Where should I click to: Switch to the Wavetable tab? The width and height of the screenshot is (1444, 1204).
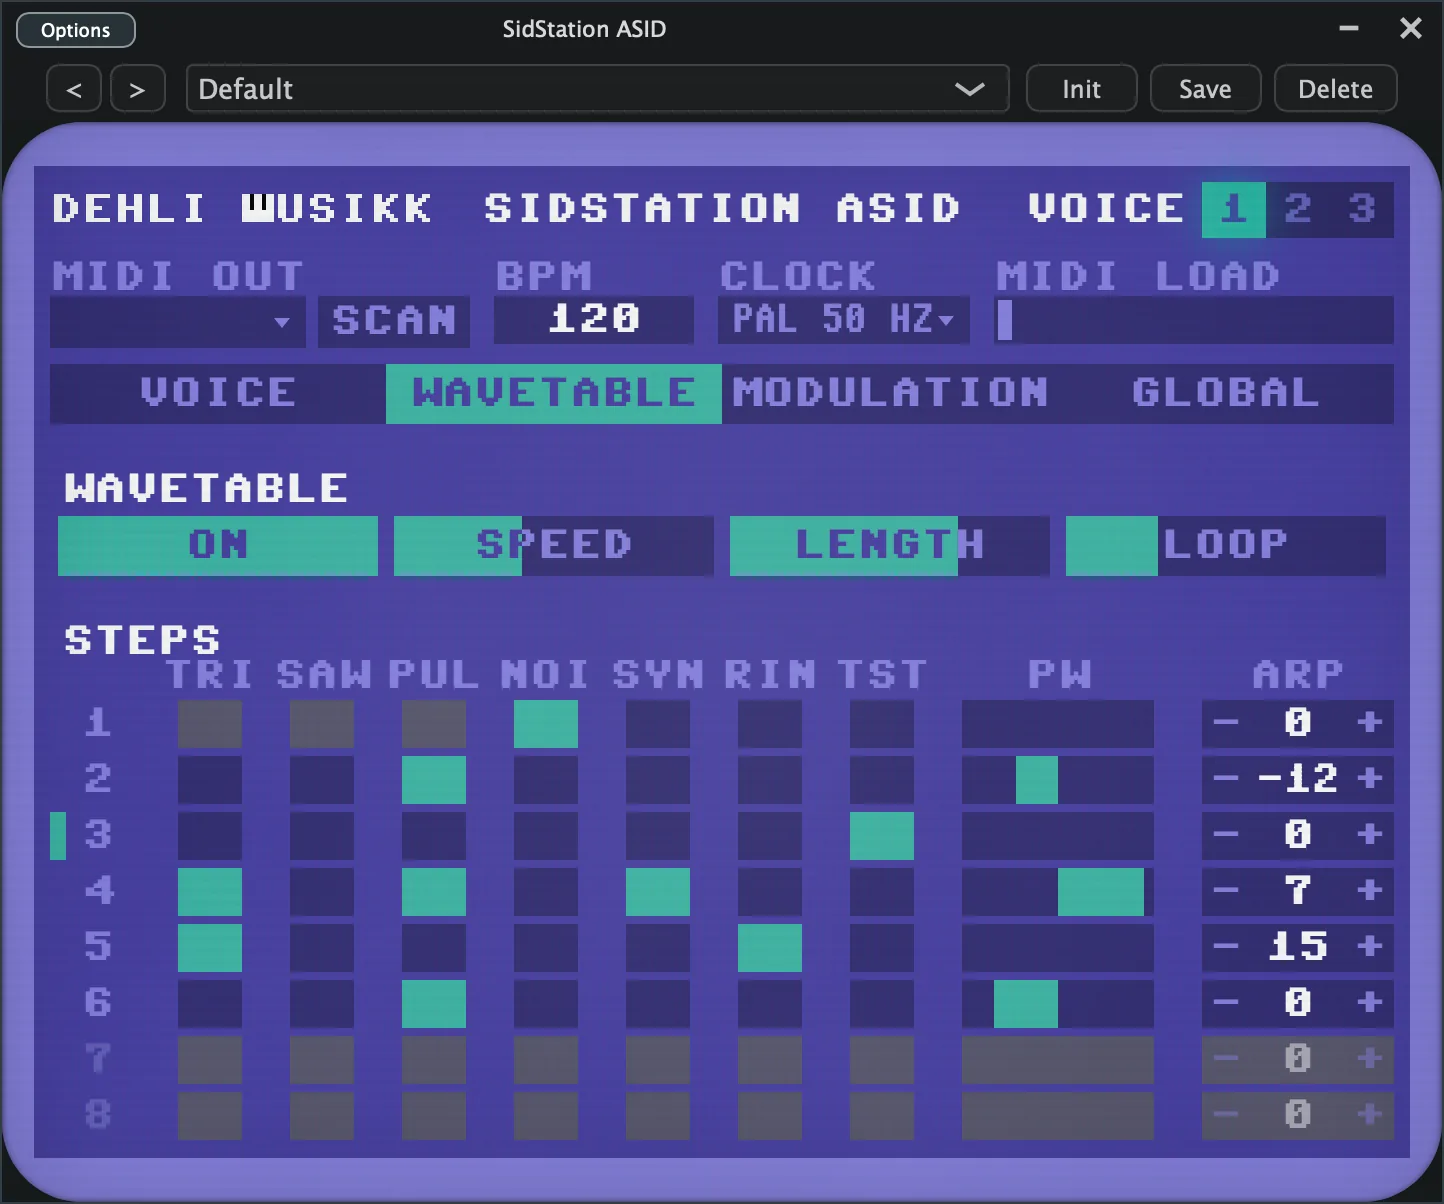click(554, 393)
